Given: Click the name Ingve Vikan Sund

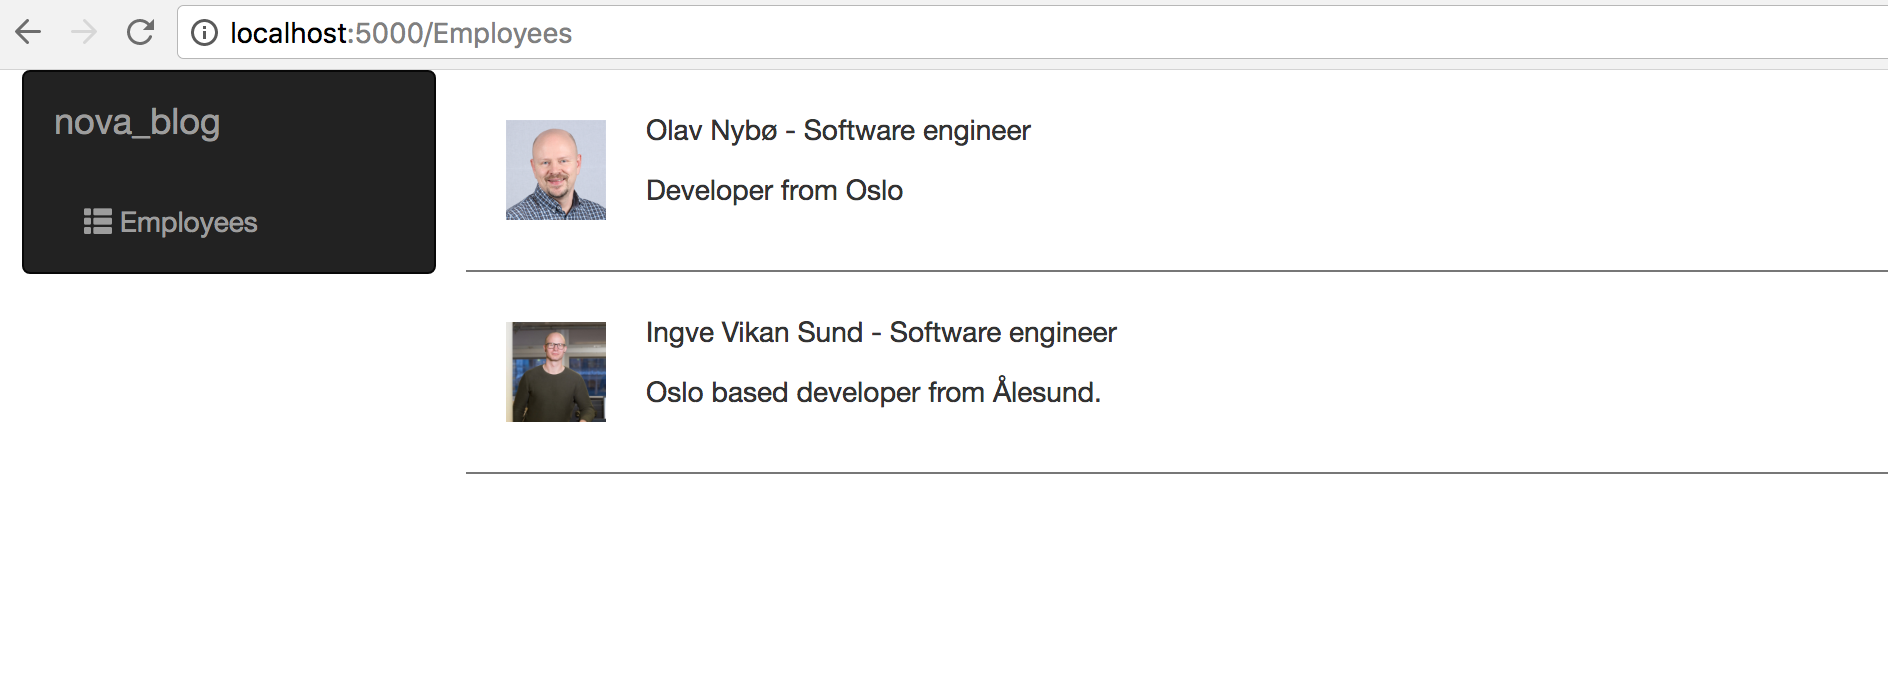Looking at the screenshot, I should pyautogui.click(x=754, y=333).
